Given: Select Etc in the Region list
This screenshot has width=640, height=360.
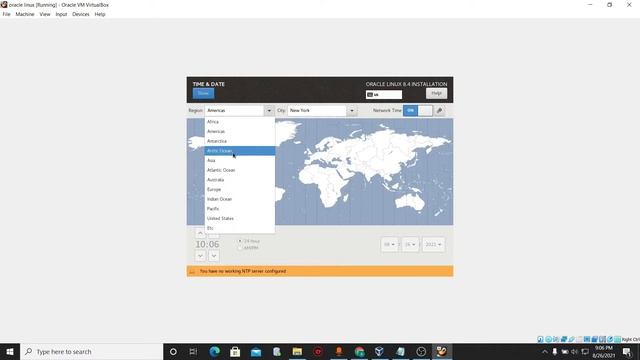Looking at the screenshot, I should click(x=240, y=228).
